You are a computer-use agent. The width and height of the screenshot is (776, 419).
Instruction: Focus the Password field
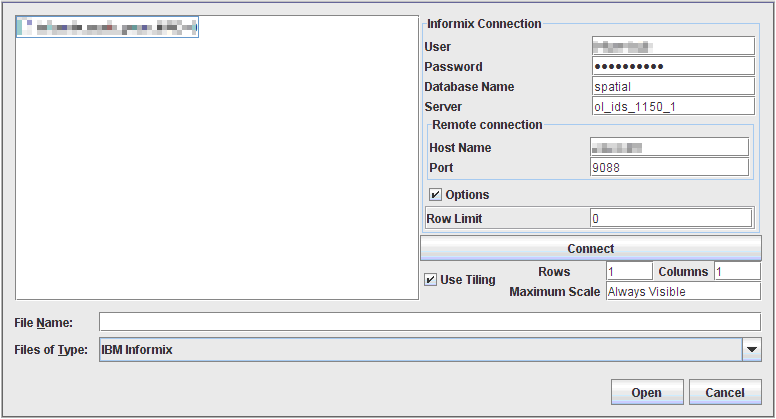point(671,66)
